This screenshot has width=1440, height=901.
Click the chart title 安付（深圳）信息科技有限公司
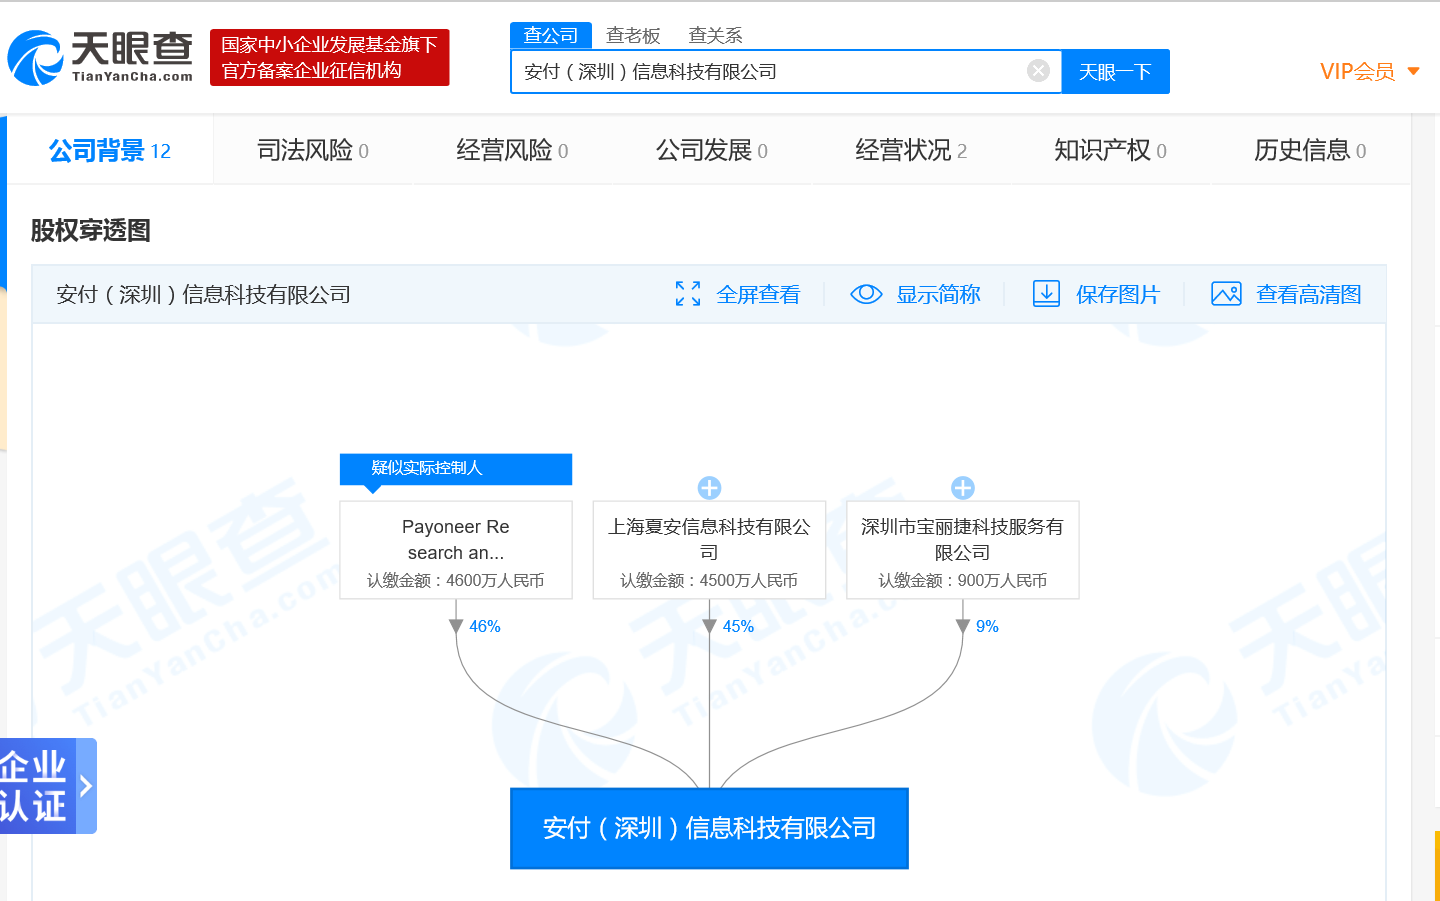point(204,294)
